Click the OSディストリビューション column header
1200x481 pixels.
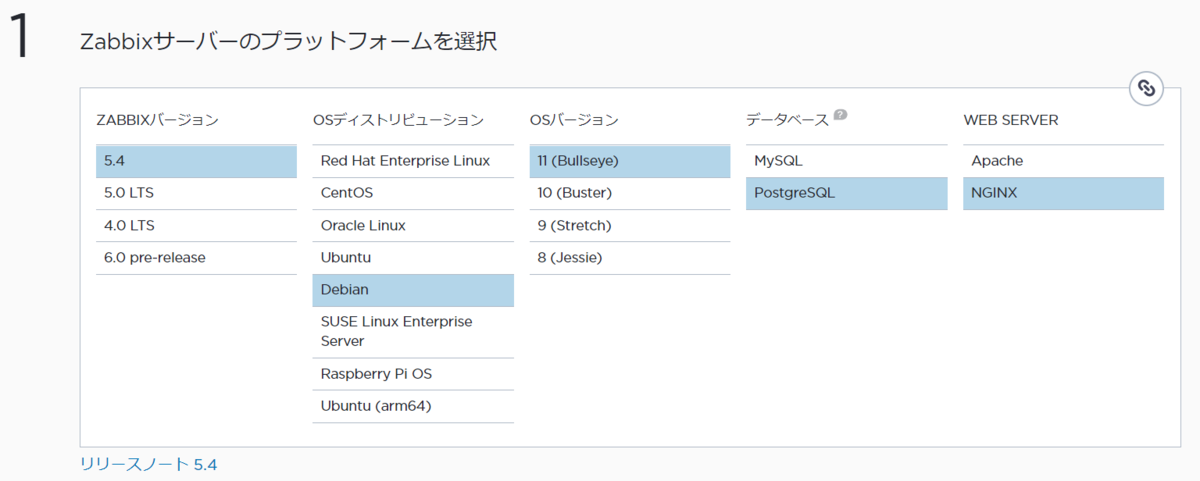click(398, 120)
